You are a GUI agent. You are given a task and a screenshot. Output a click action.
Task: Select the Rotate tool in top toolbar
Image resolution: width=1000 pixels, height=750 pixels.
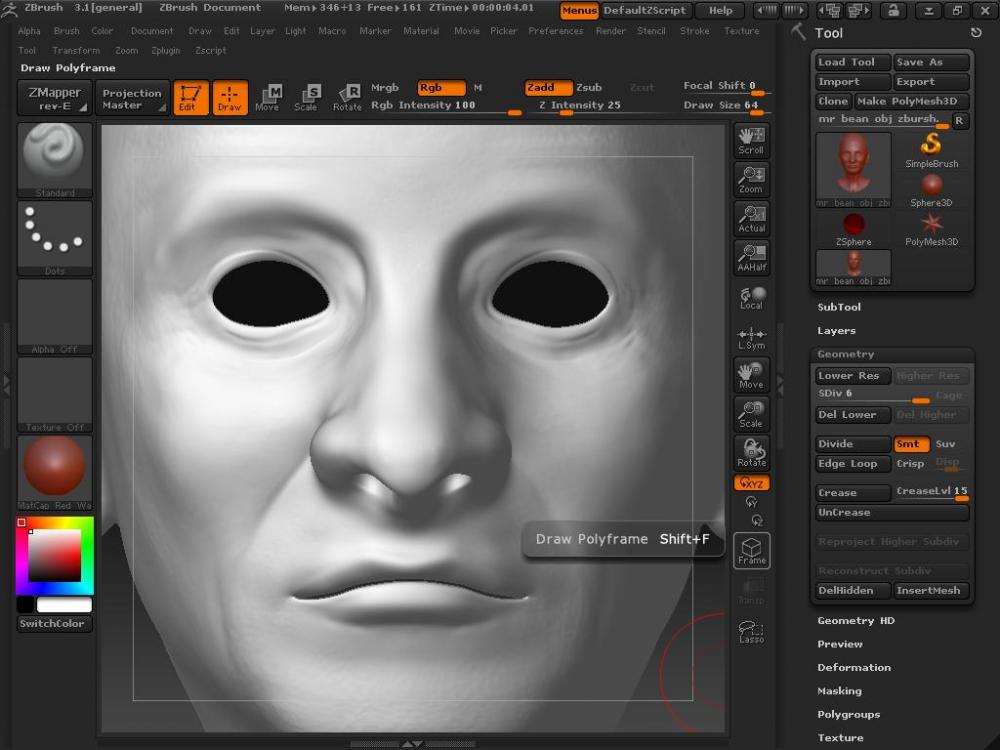[347, 97]
